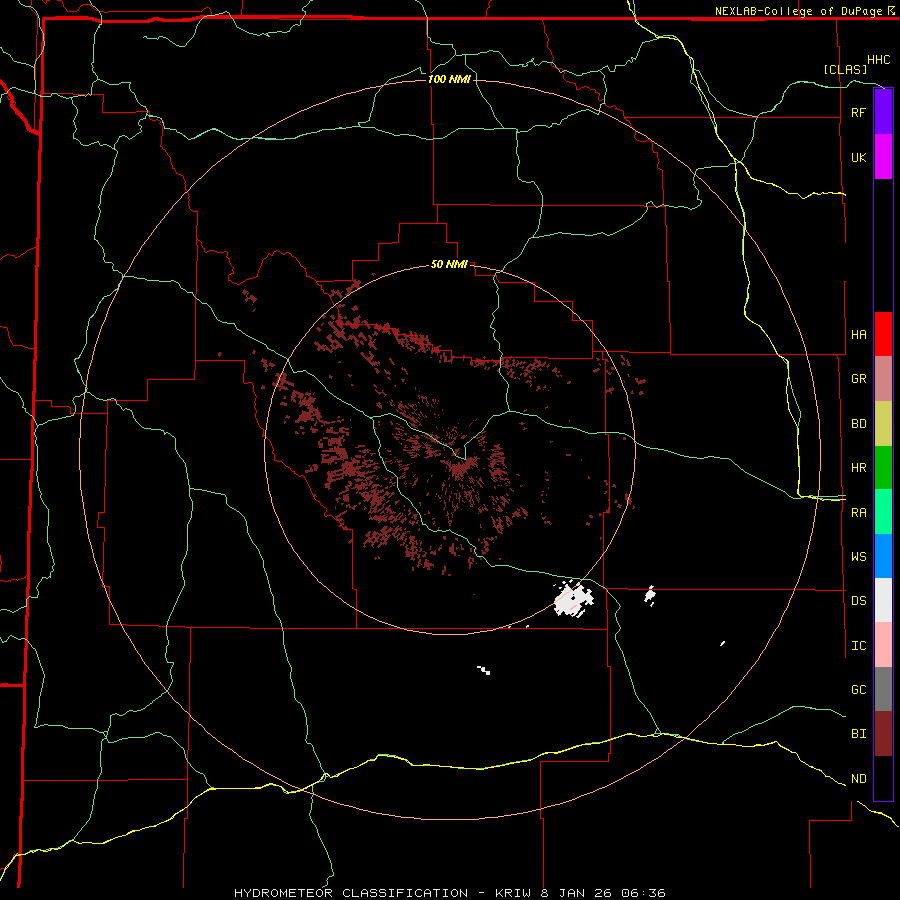
Task: Click the IC legend label
Action: click(858, 646)
